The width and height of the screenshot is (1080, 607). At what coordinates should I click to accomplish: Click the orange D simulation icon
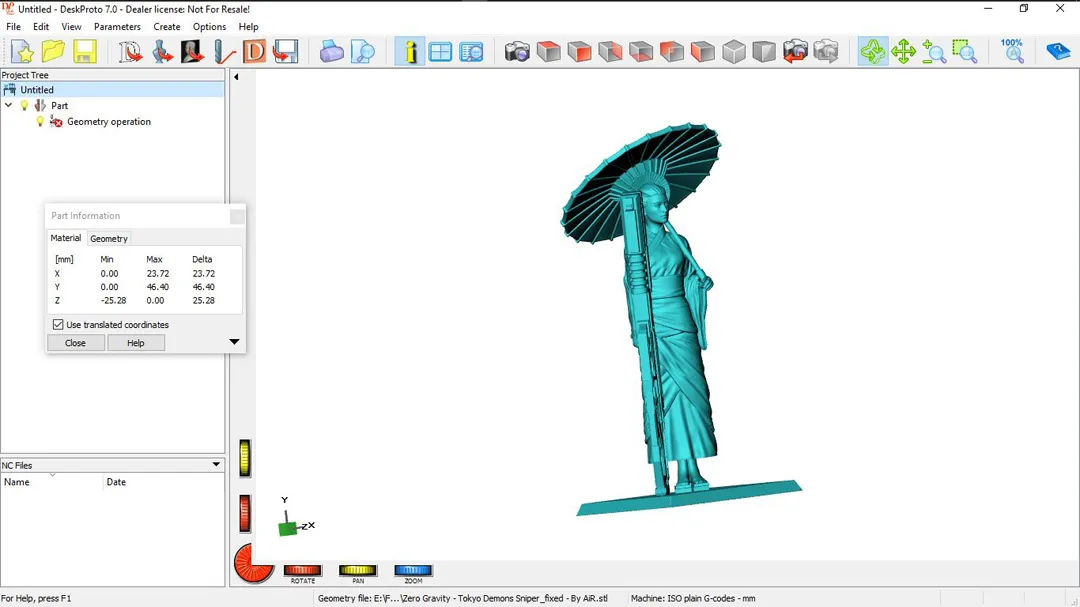tap(254, 52)
